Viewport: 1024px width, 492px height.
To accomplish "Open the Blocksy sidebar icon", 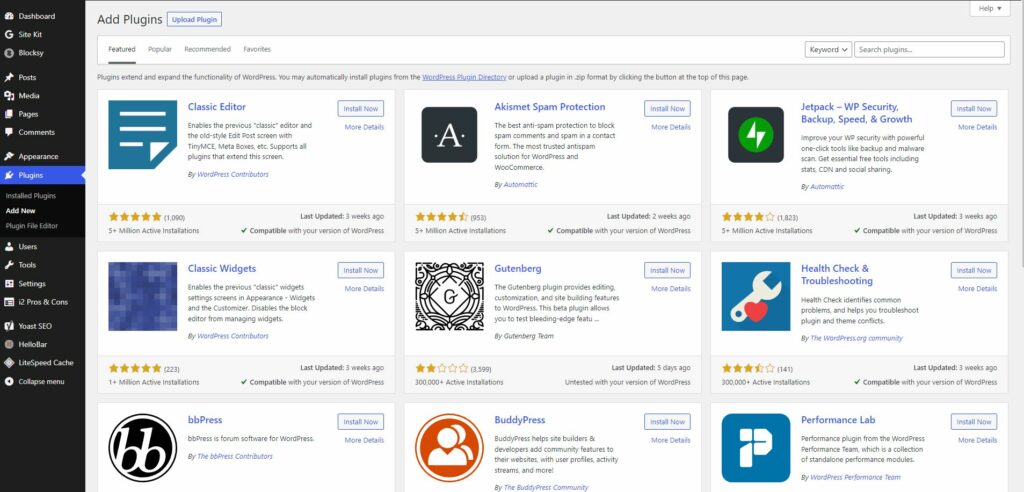I will click(9, 53).
